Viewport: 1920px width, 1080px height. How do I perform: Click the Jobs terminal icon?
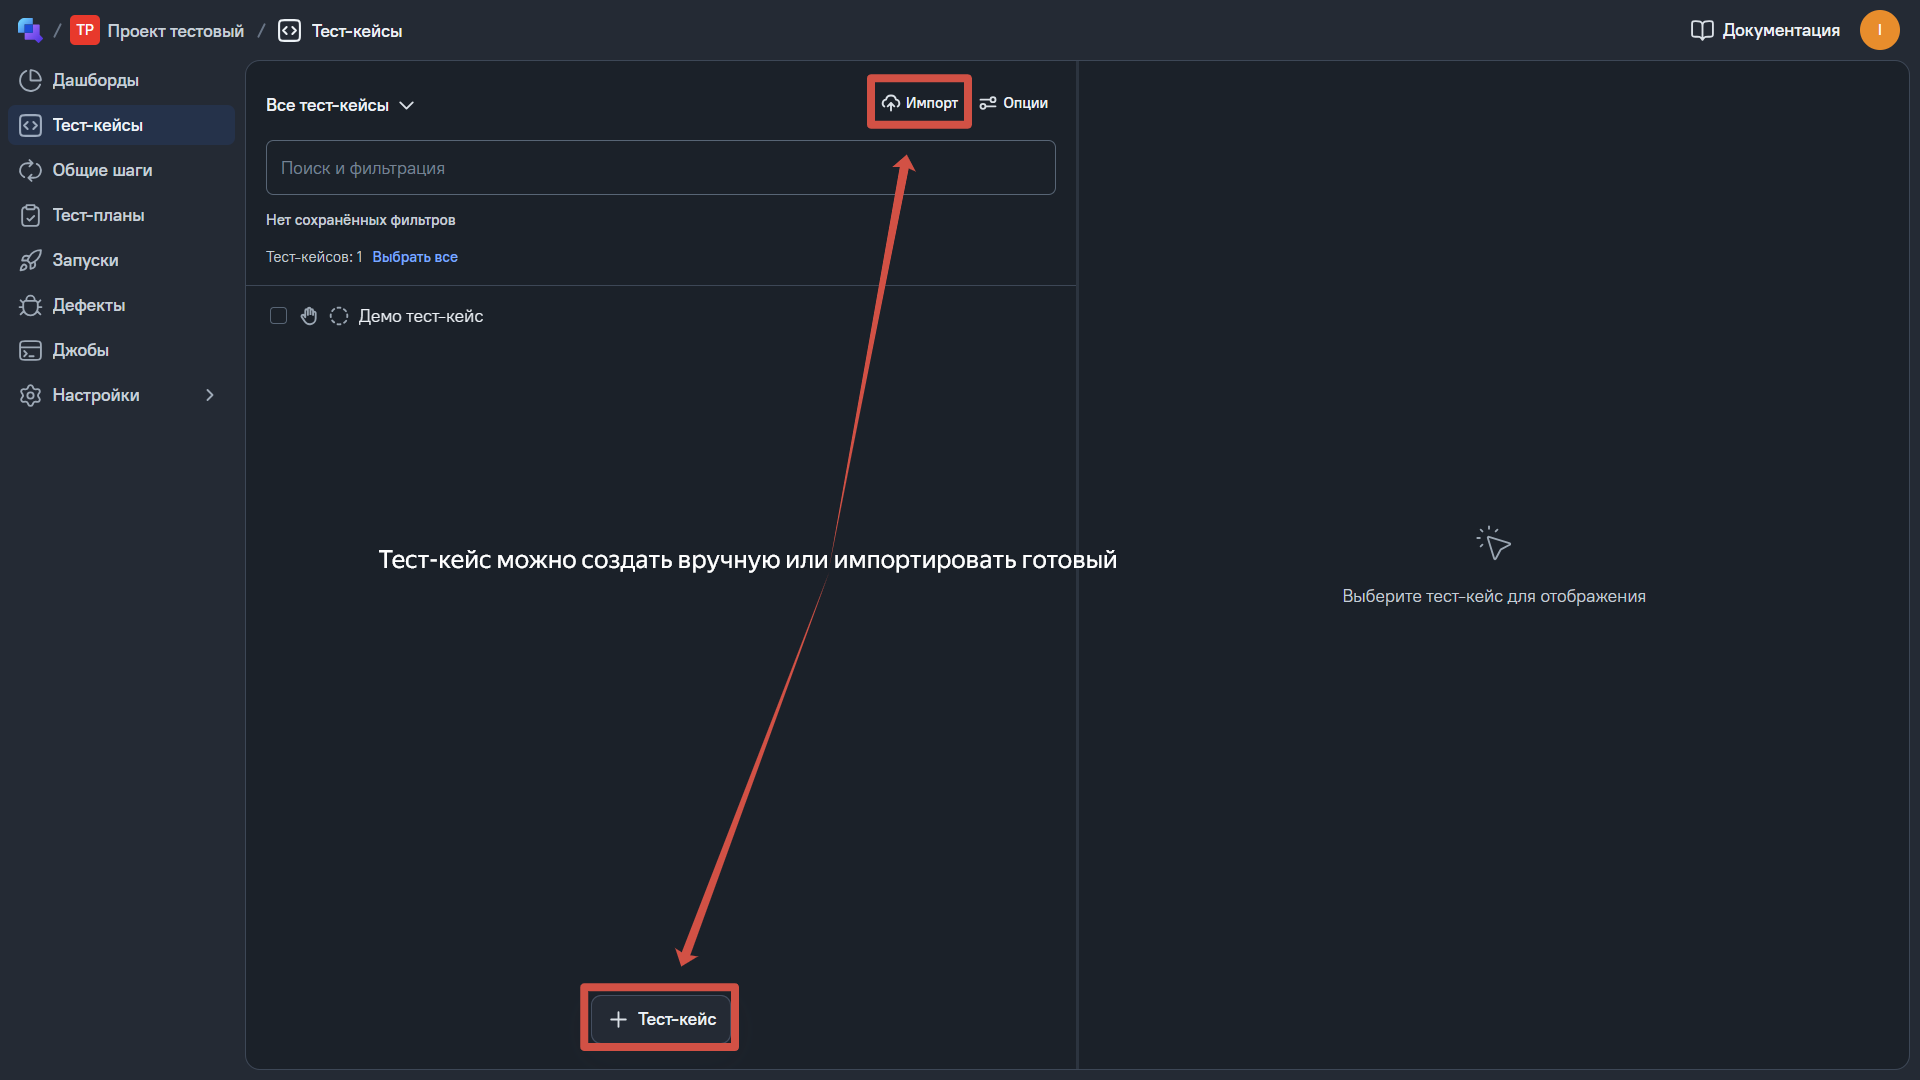point(30,350)
